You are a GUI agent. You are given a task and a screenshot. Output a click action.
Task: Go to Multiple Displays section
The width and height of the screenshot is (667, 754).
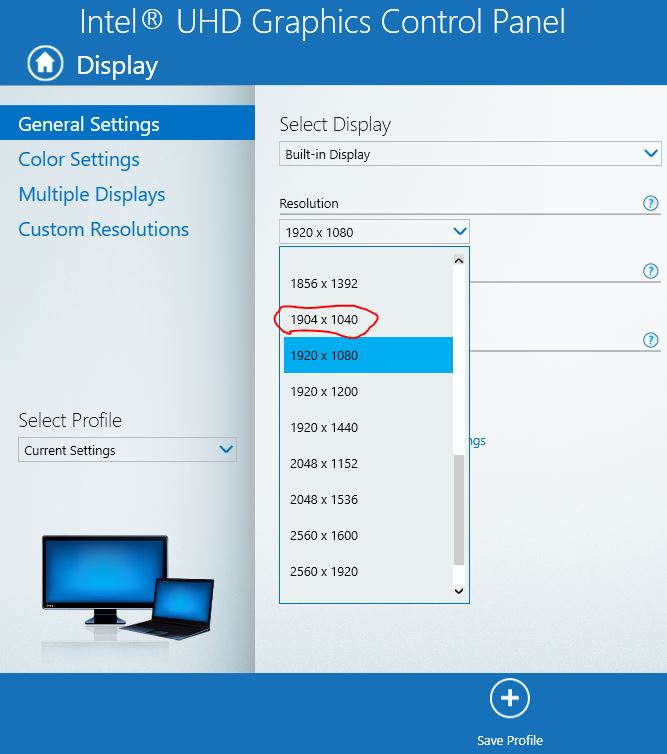point(92,194)
